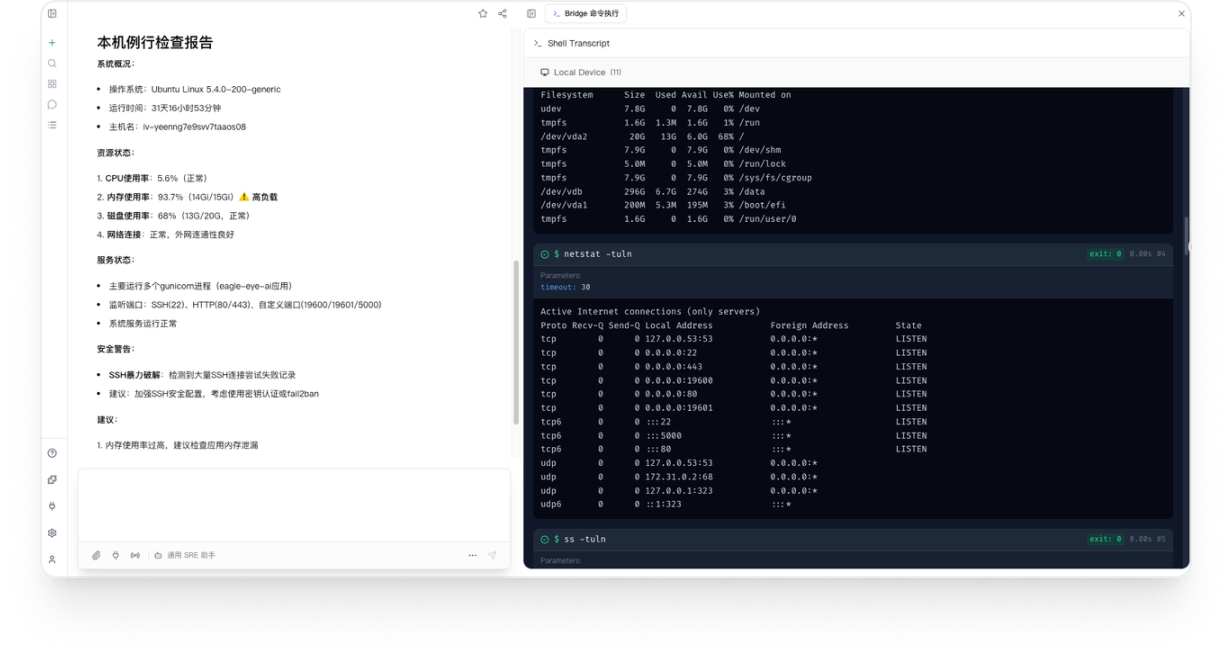Open settings gear in left sidebar
This screenshot has height=658, width=1232.
[x=52, y=533]
